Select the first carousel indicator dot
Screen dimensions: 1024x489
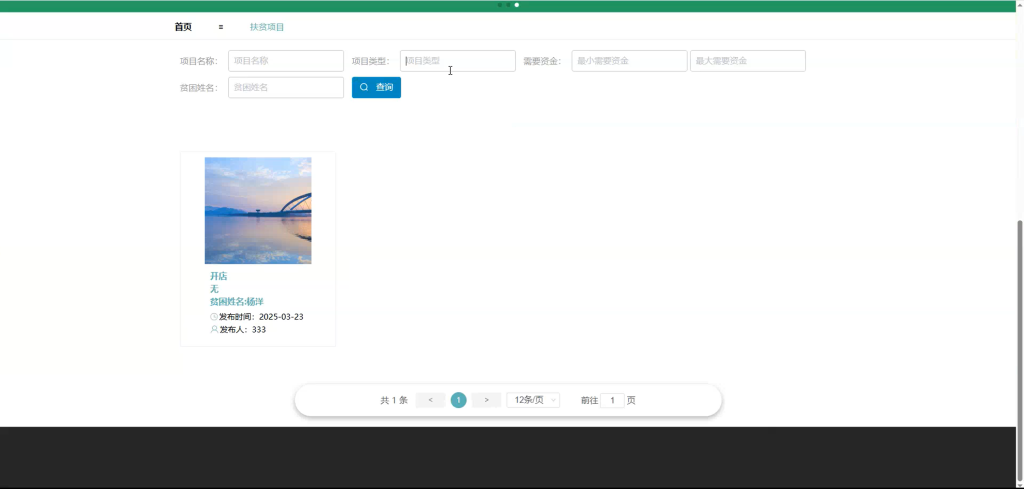point(500,5)
